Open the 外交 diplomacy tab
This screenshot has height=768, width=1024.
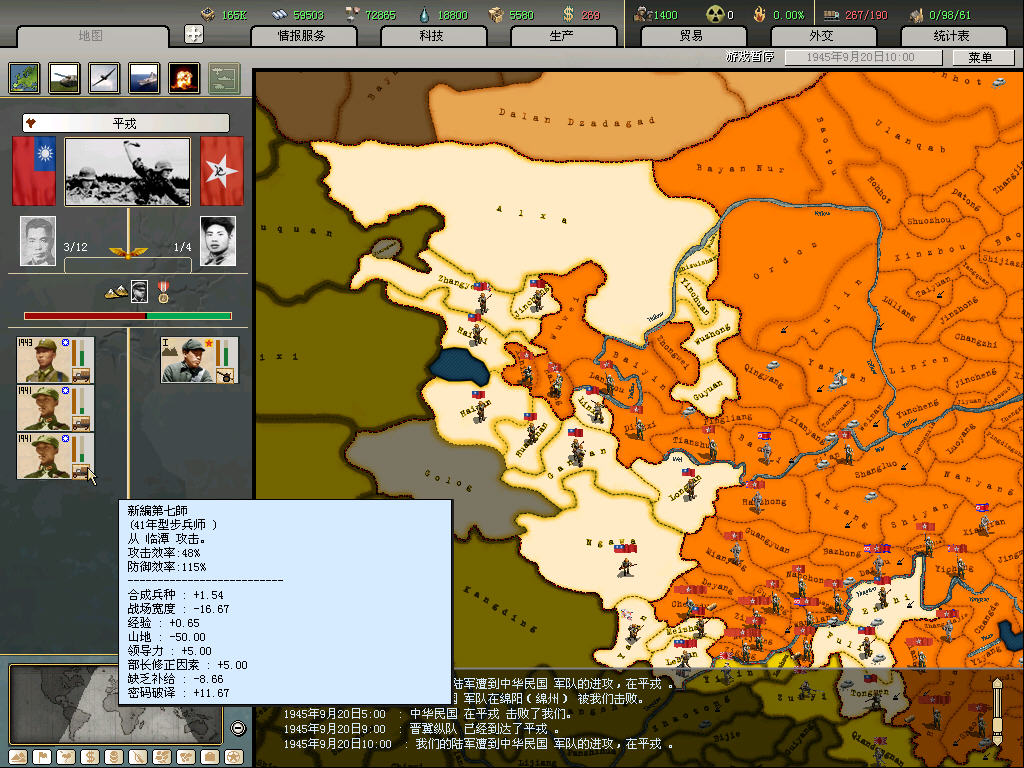pos(821,36)
